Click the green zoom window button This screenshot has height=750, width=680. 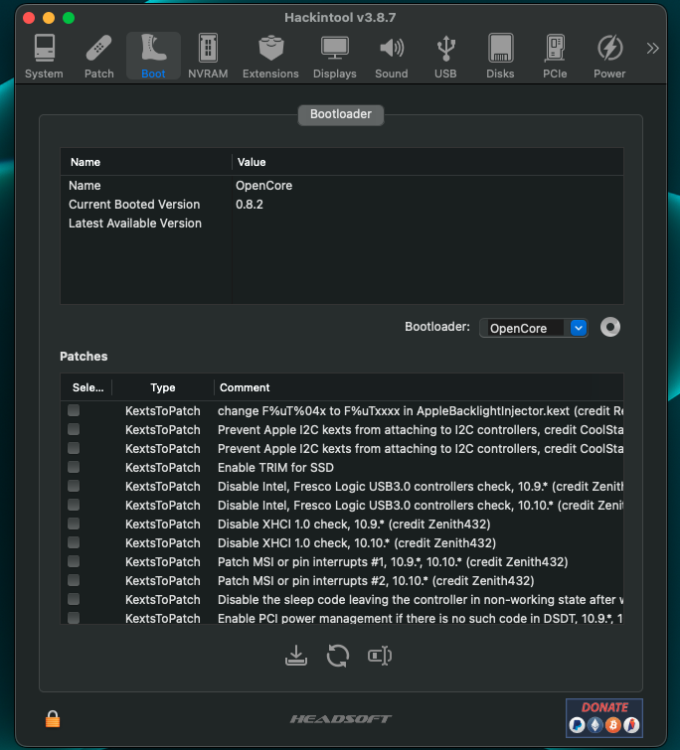point(69,18)
